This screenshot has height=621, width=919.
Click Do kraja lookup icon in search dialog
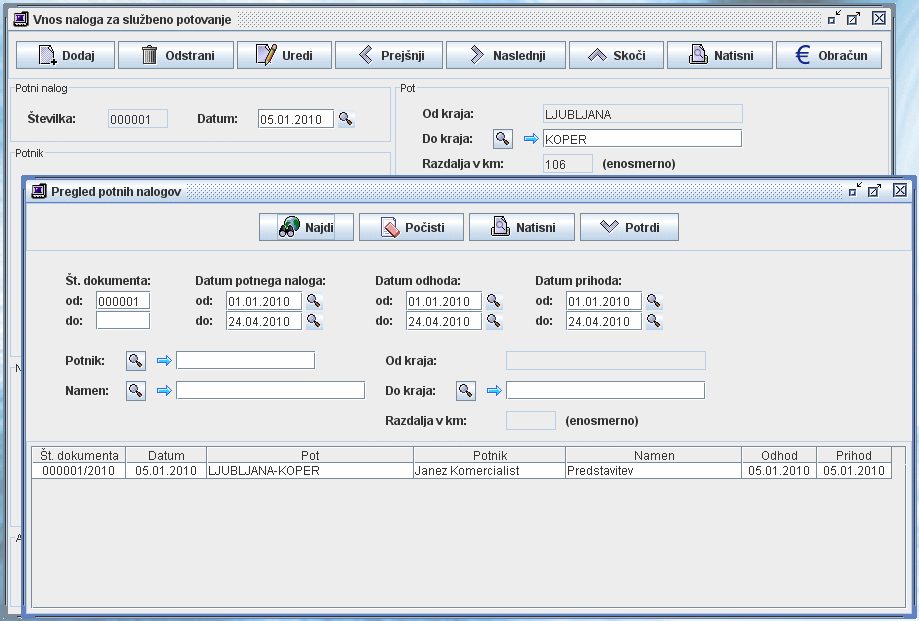(x=466, y=390)
